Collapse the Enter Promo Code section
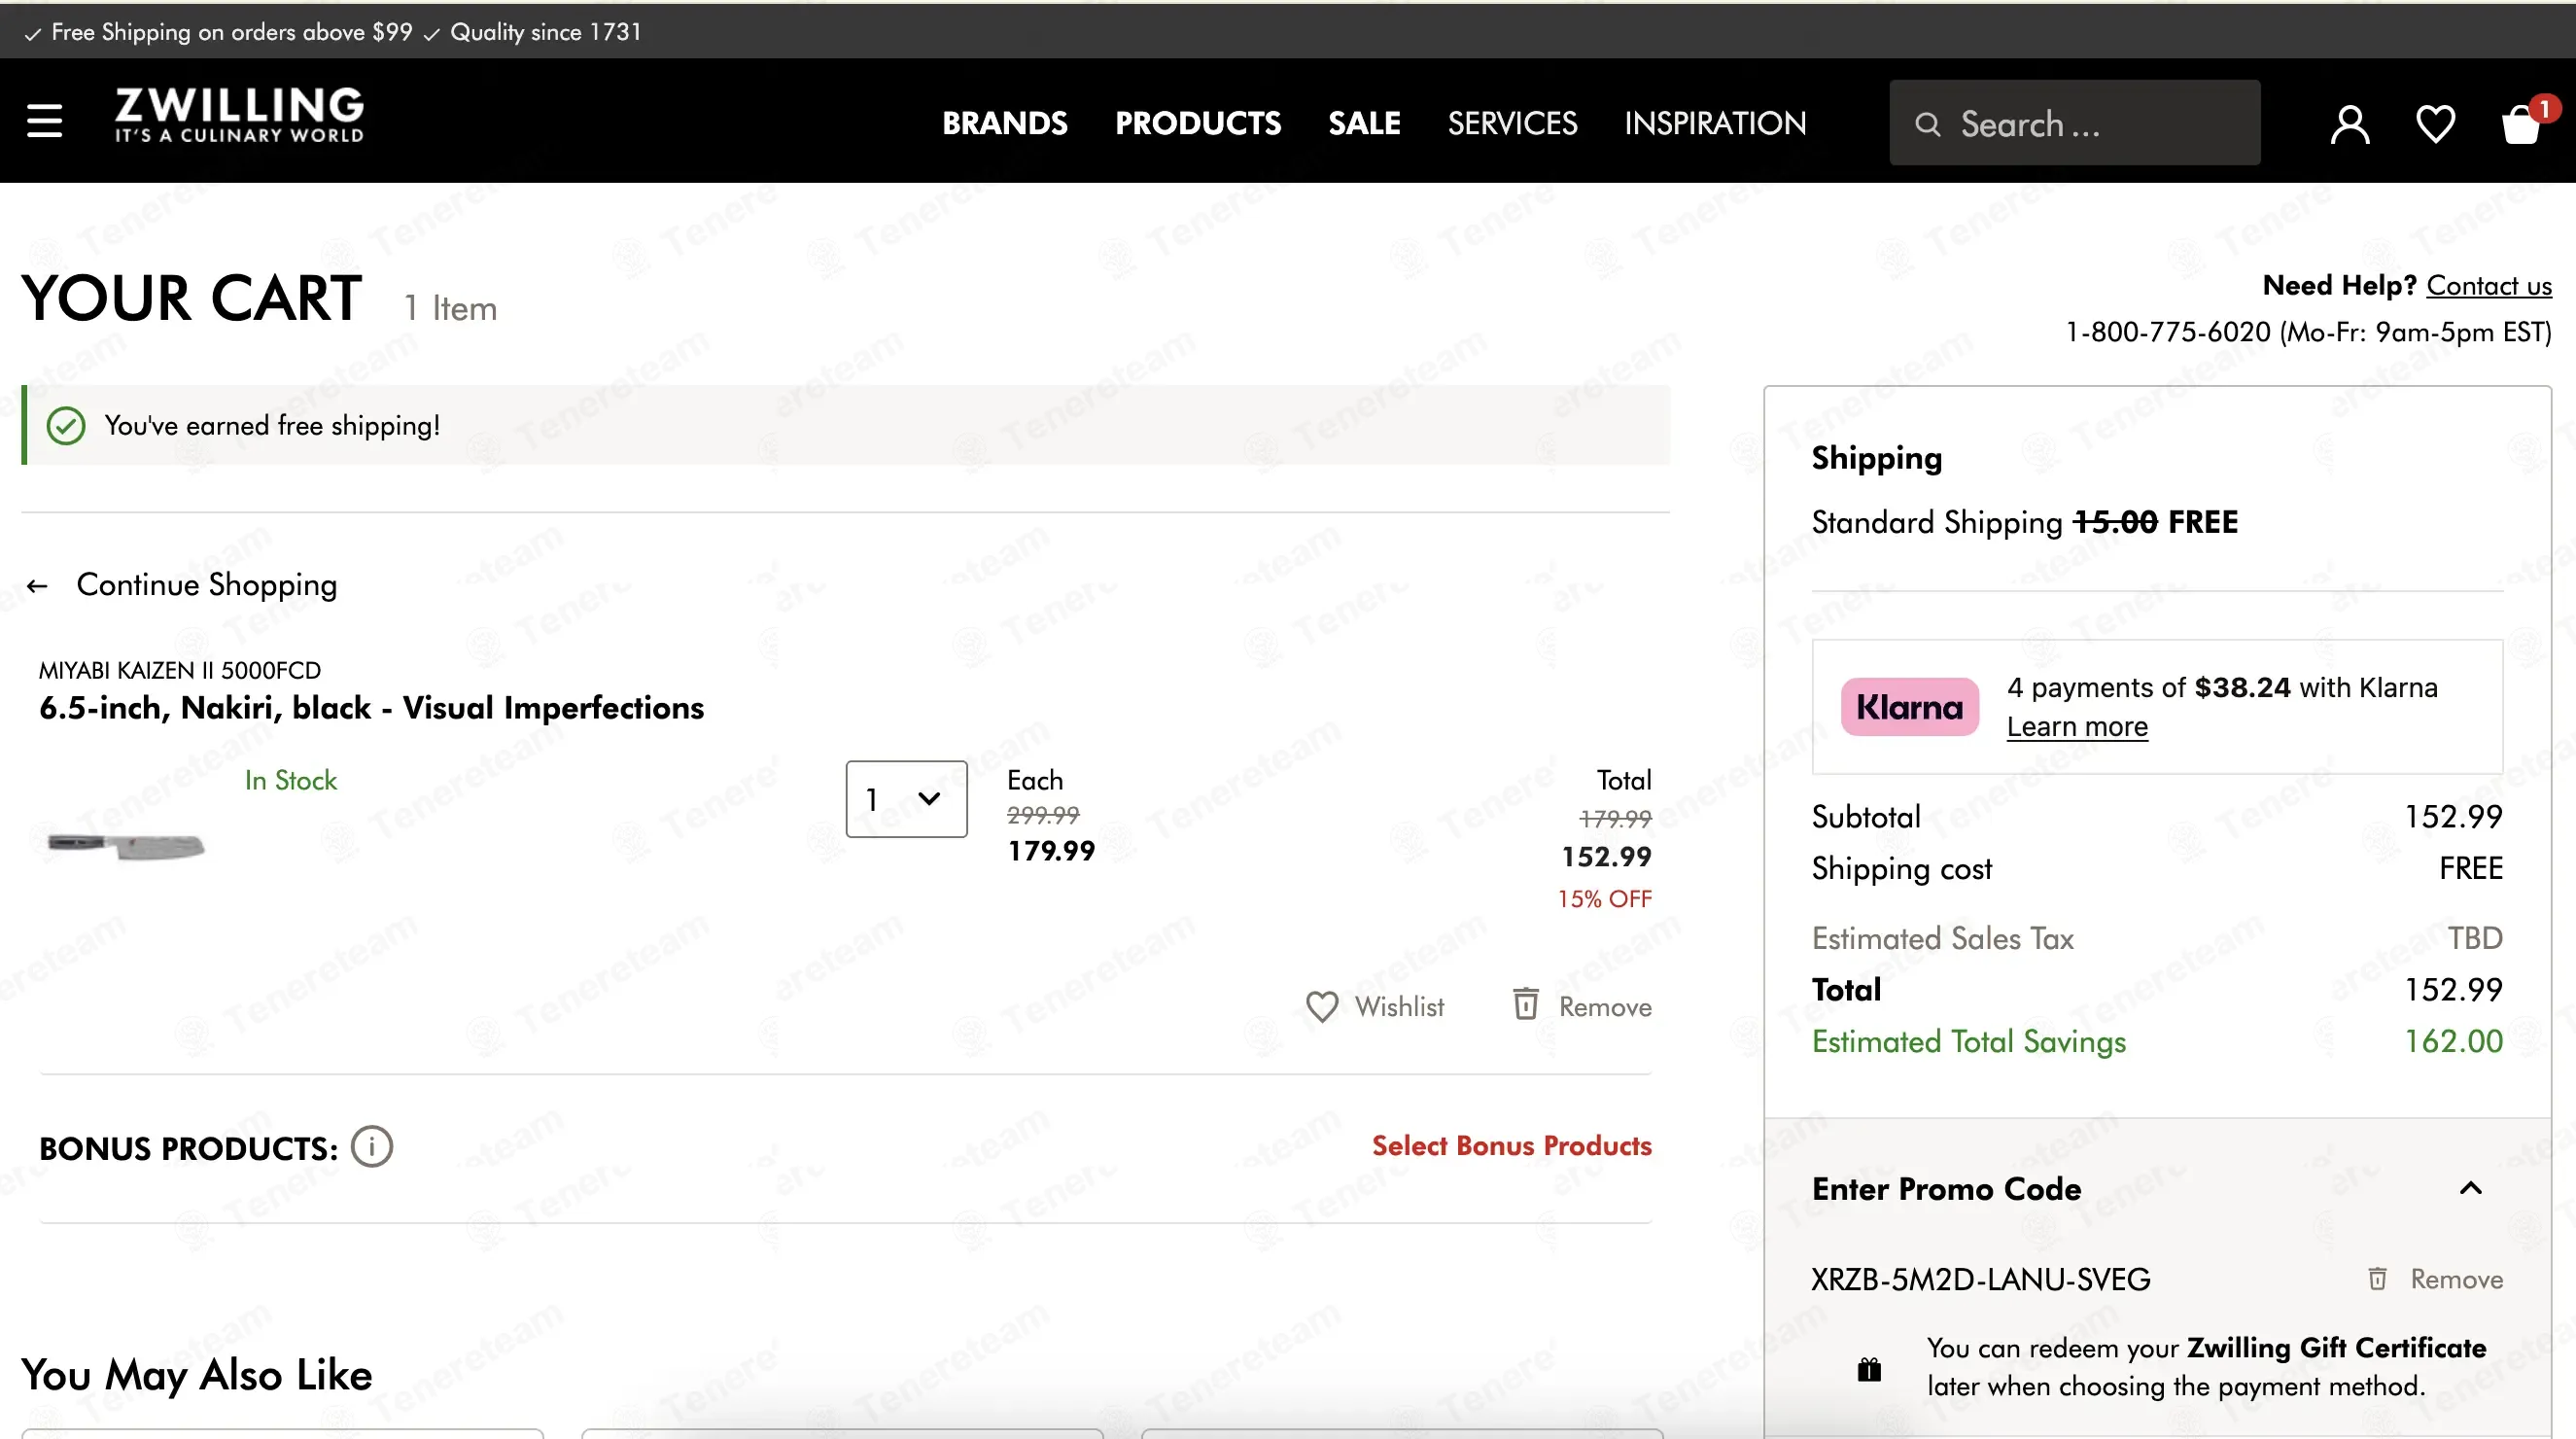Screen dimensions: 2576x1439 pyautogui.click(x=2470, y=1188)
